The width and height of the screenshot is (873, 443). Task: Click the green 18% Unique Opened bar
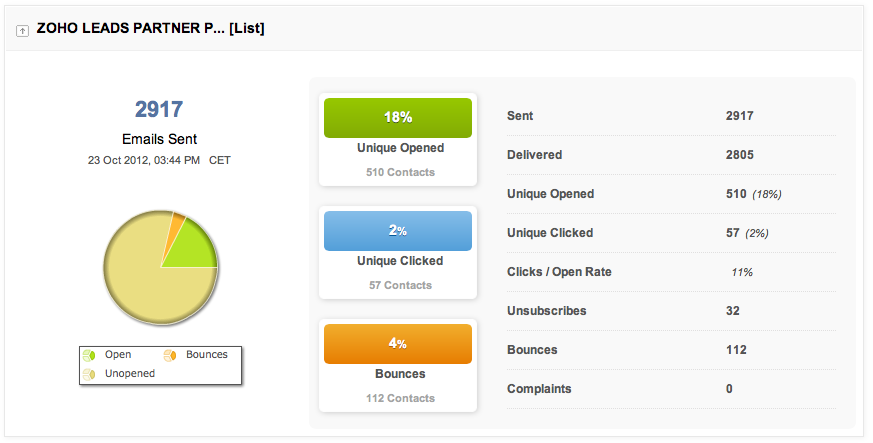click(x=398, y=117)
